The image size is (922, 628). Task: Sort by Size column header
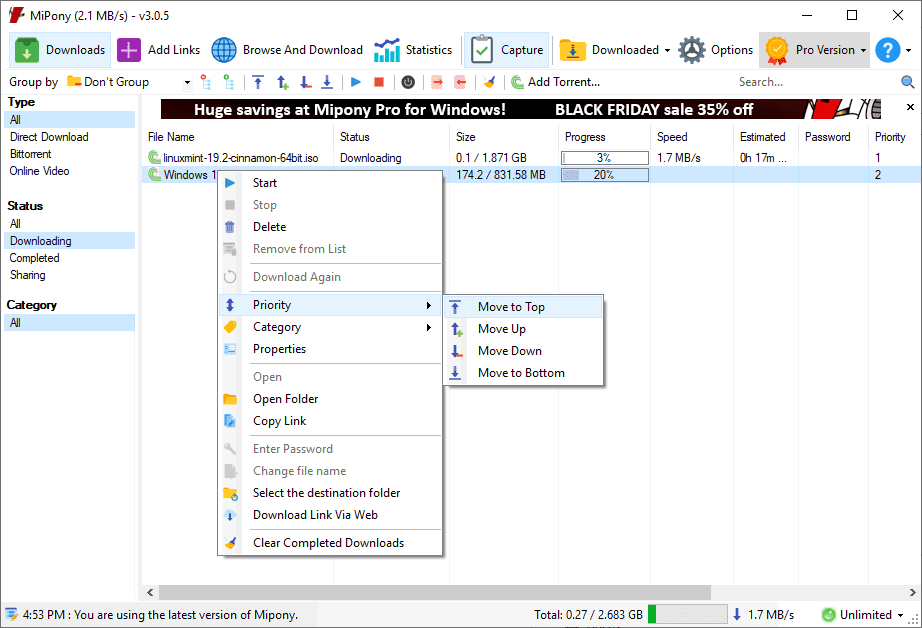pyautogui.click(x=504, y=137)
